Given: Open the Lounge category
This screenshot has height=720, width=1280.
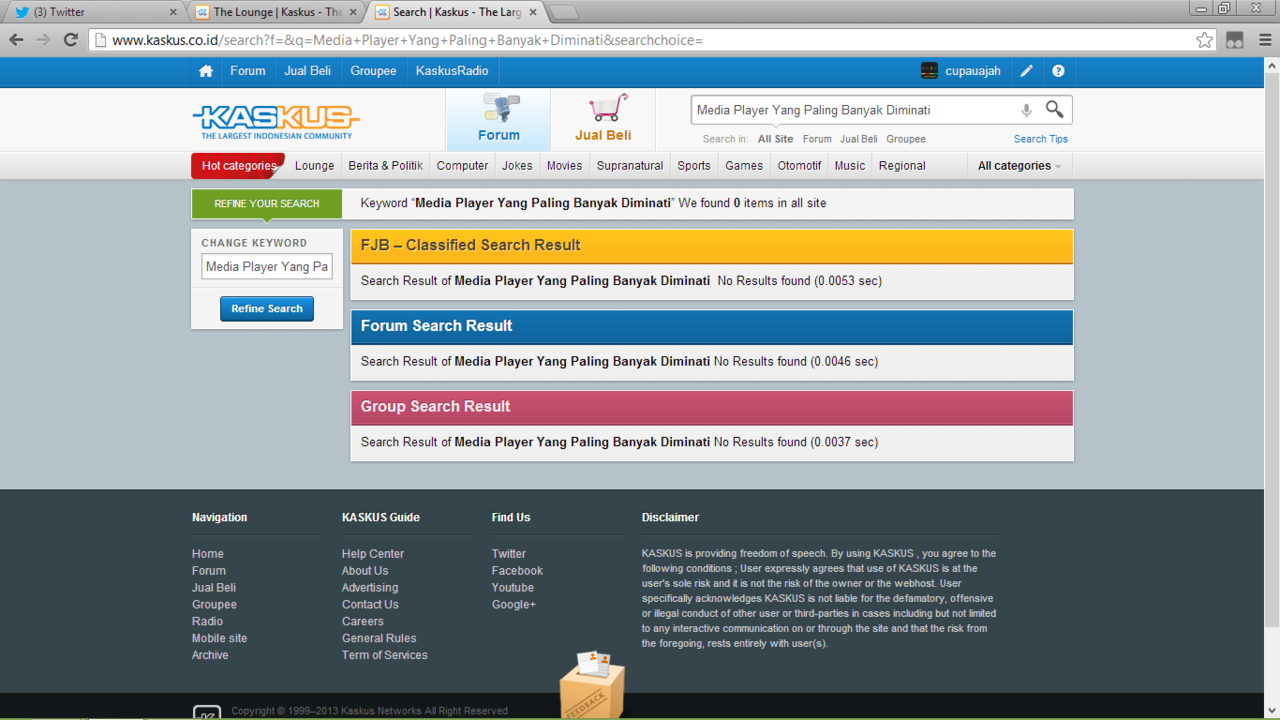Looking at the screenshot, I should click(x=314, y=166).
